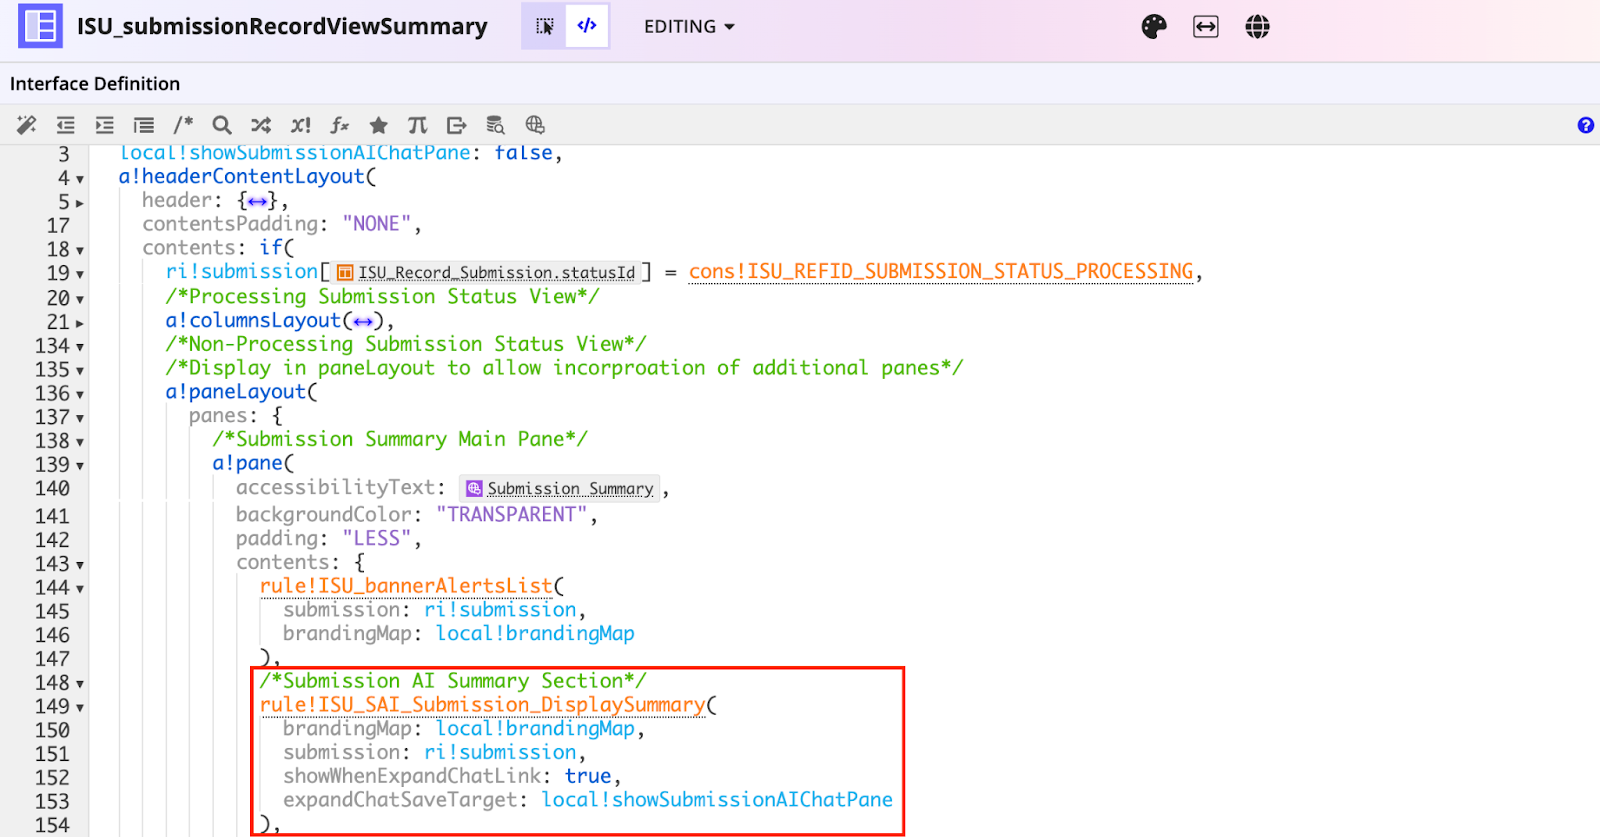This screenshot has width=1600, height=837.
Task: Collapse code at line 4
Action: (80, 180)
